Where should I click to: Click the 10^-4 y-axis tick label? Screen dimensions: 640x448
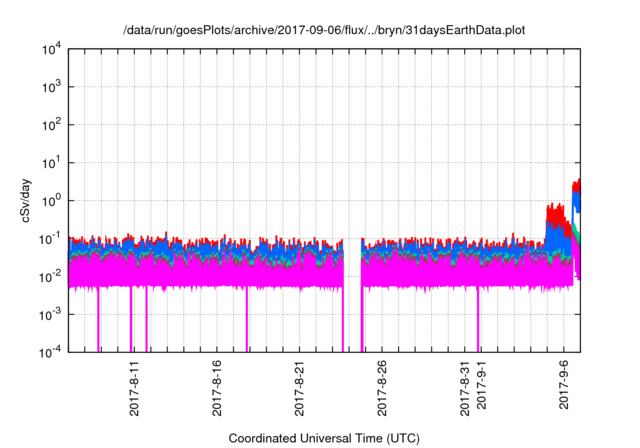coord(51,352)
